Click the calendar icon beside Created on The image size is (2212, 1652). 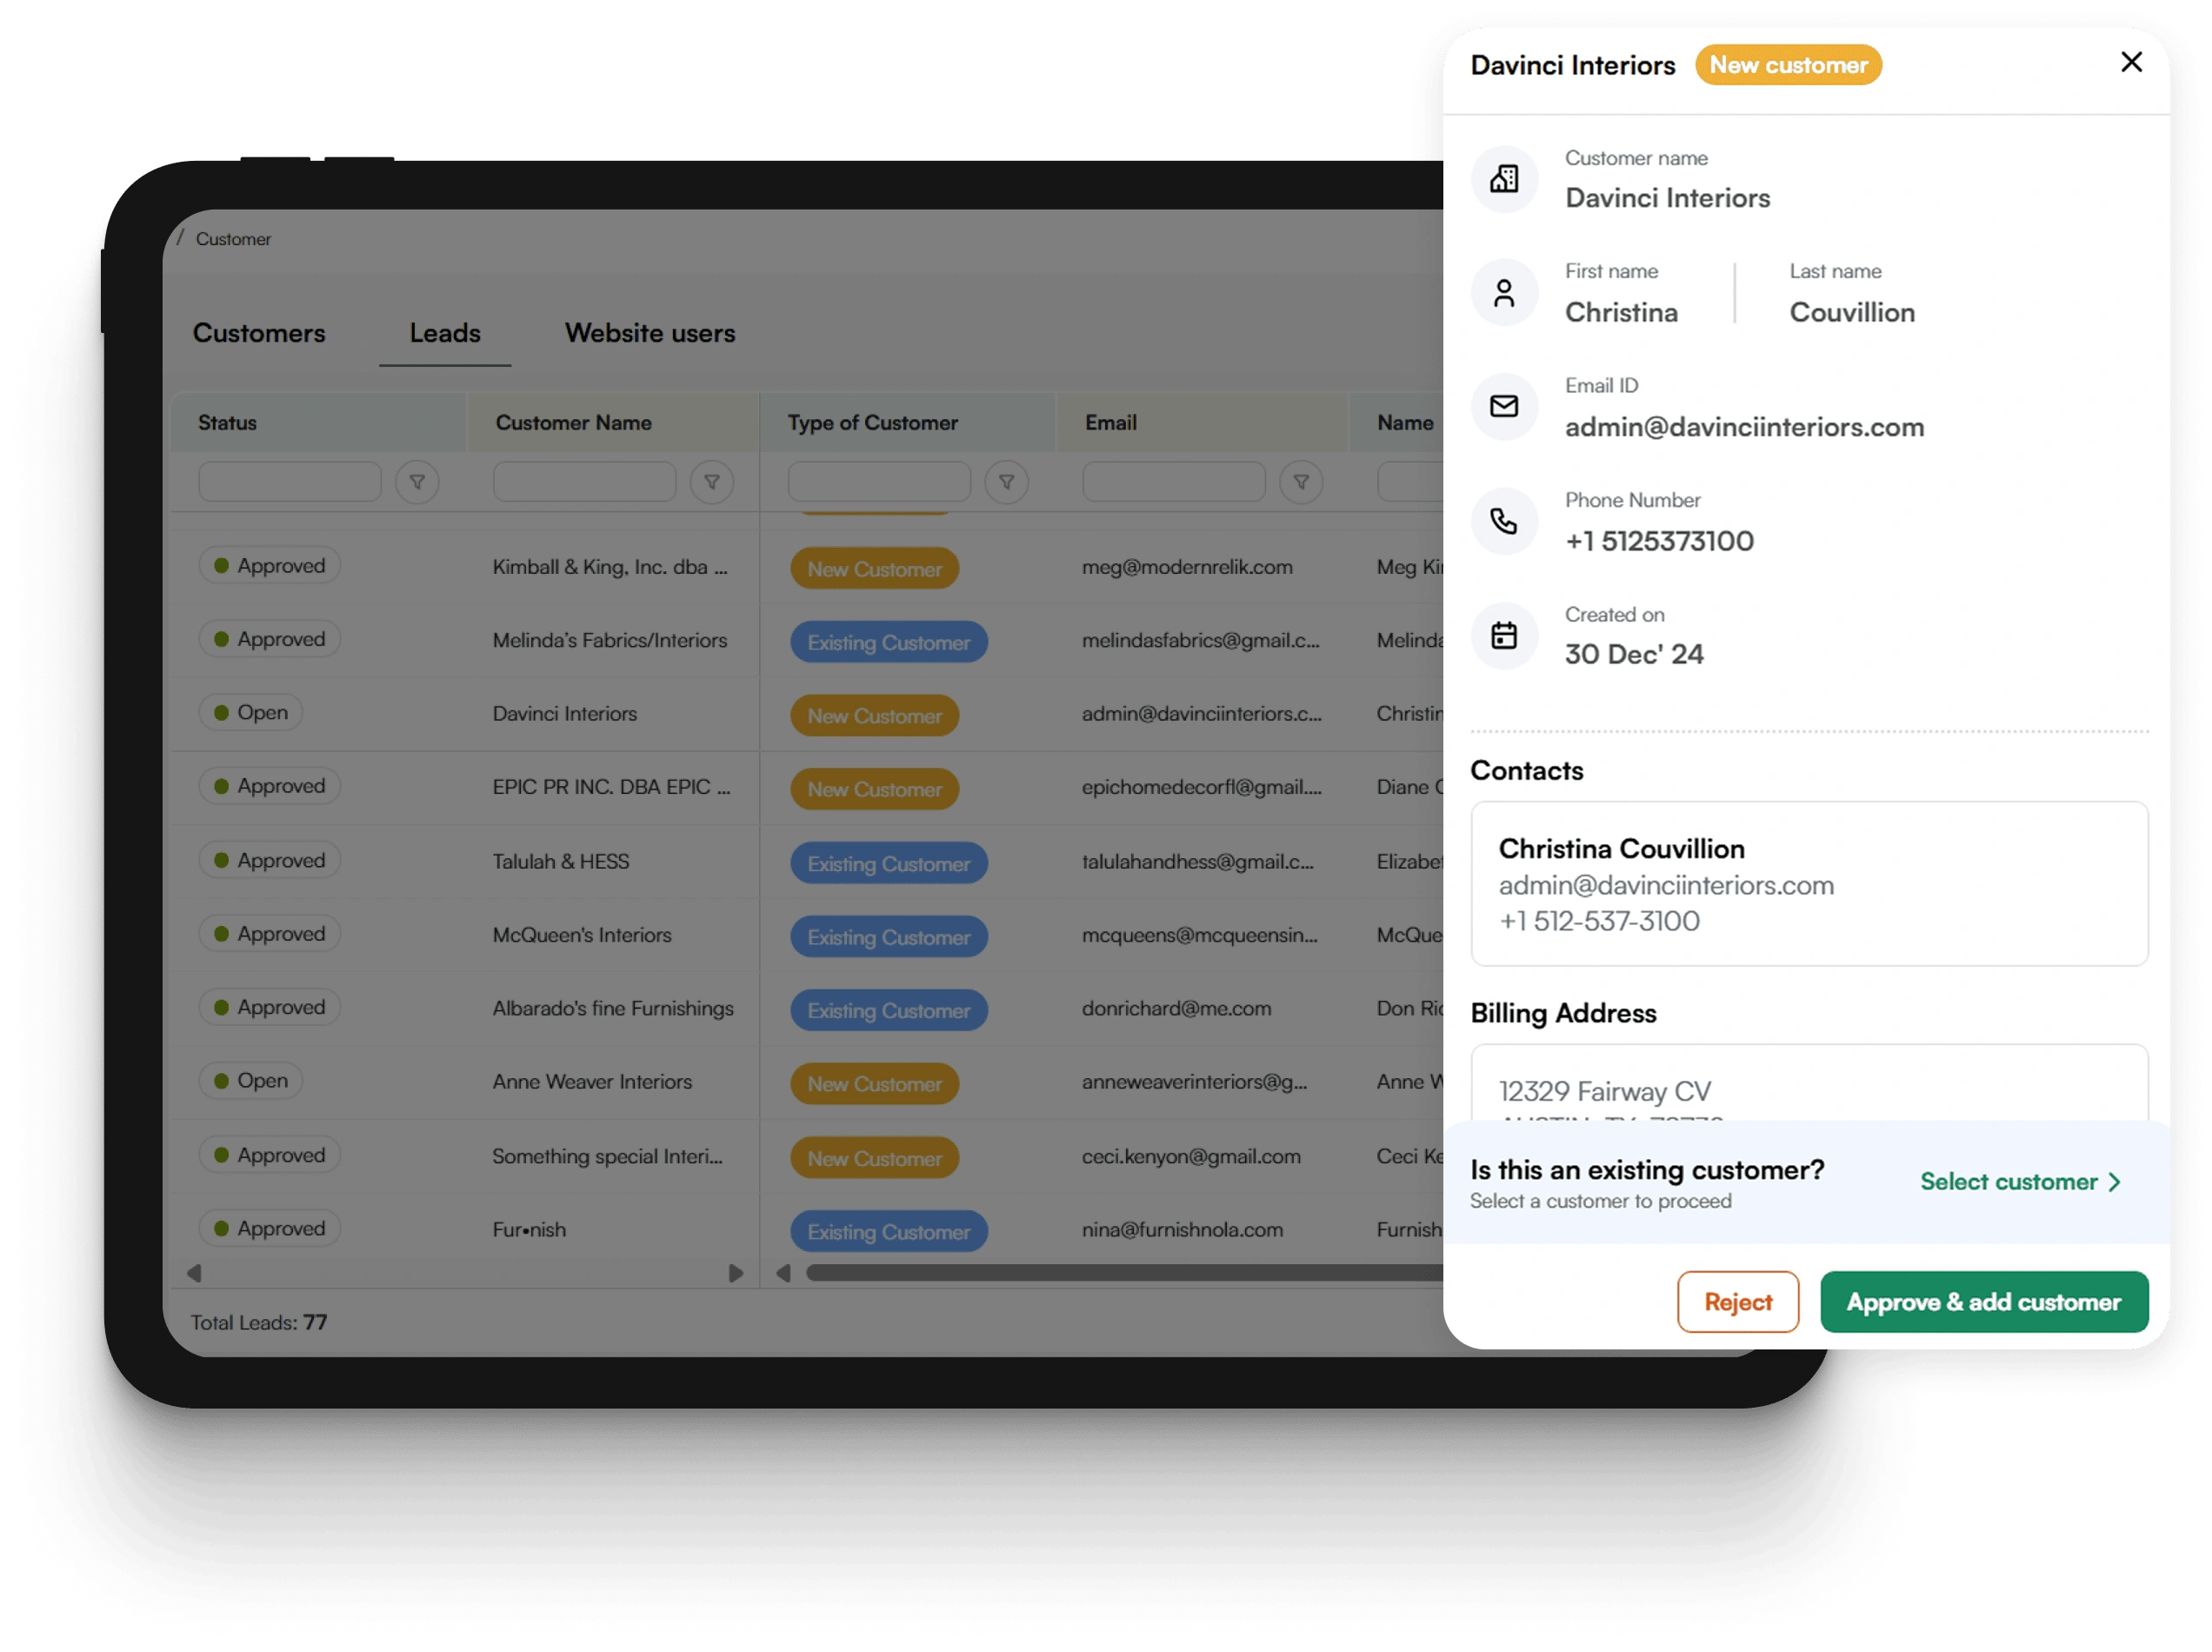point(1503,635)
